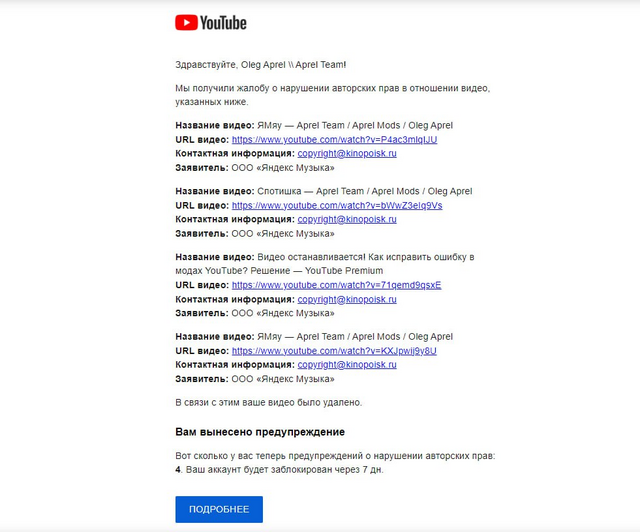Click the text Мы получили жалобу о нарушении

click(333, 95)
